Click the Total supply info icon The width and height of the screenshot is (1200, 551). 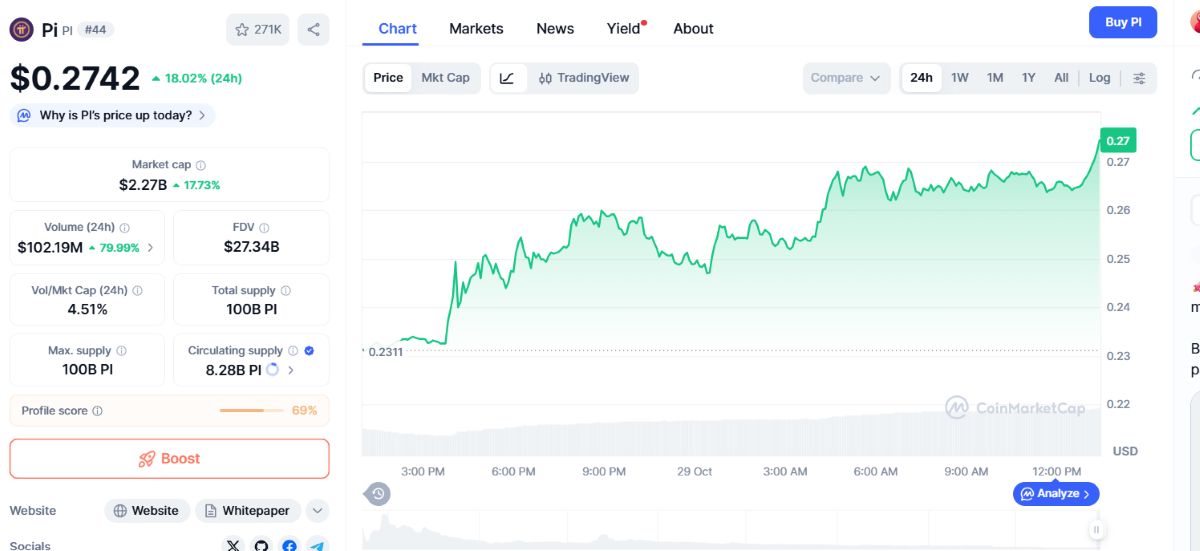(x=285, y=291)
